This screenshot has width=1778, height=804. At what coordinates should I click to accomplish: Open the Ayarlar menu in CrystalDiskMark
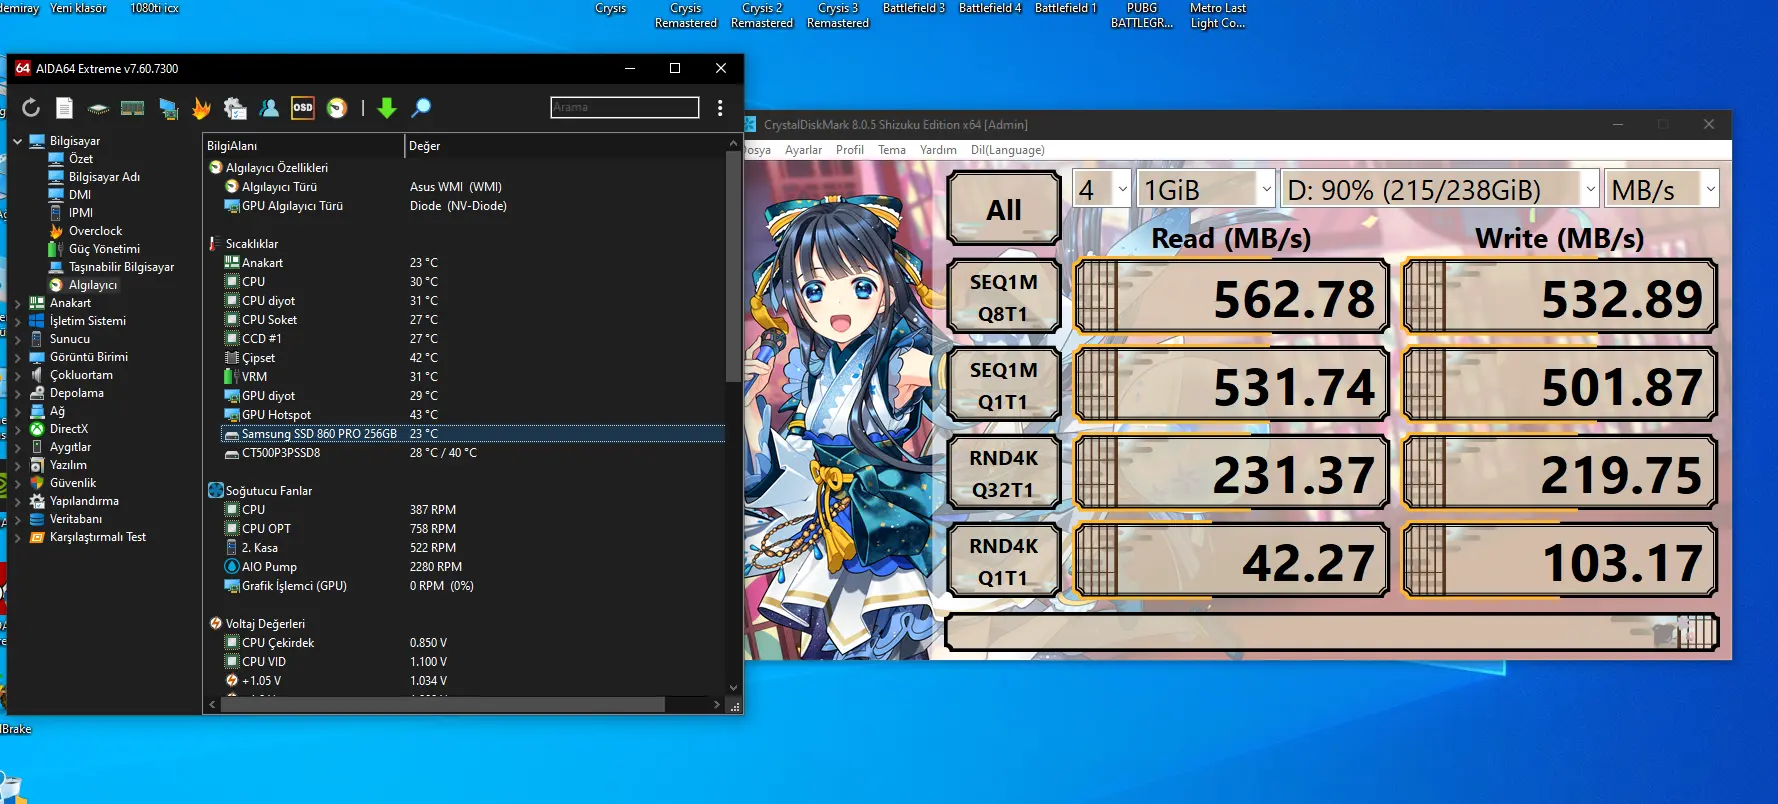pyautogui.click(x=803, y=150)
